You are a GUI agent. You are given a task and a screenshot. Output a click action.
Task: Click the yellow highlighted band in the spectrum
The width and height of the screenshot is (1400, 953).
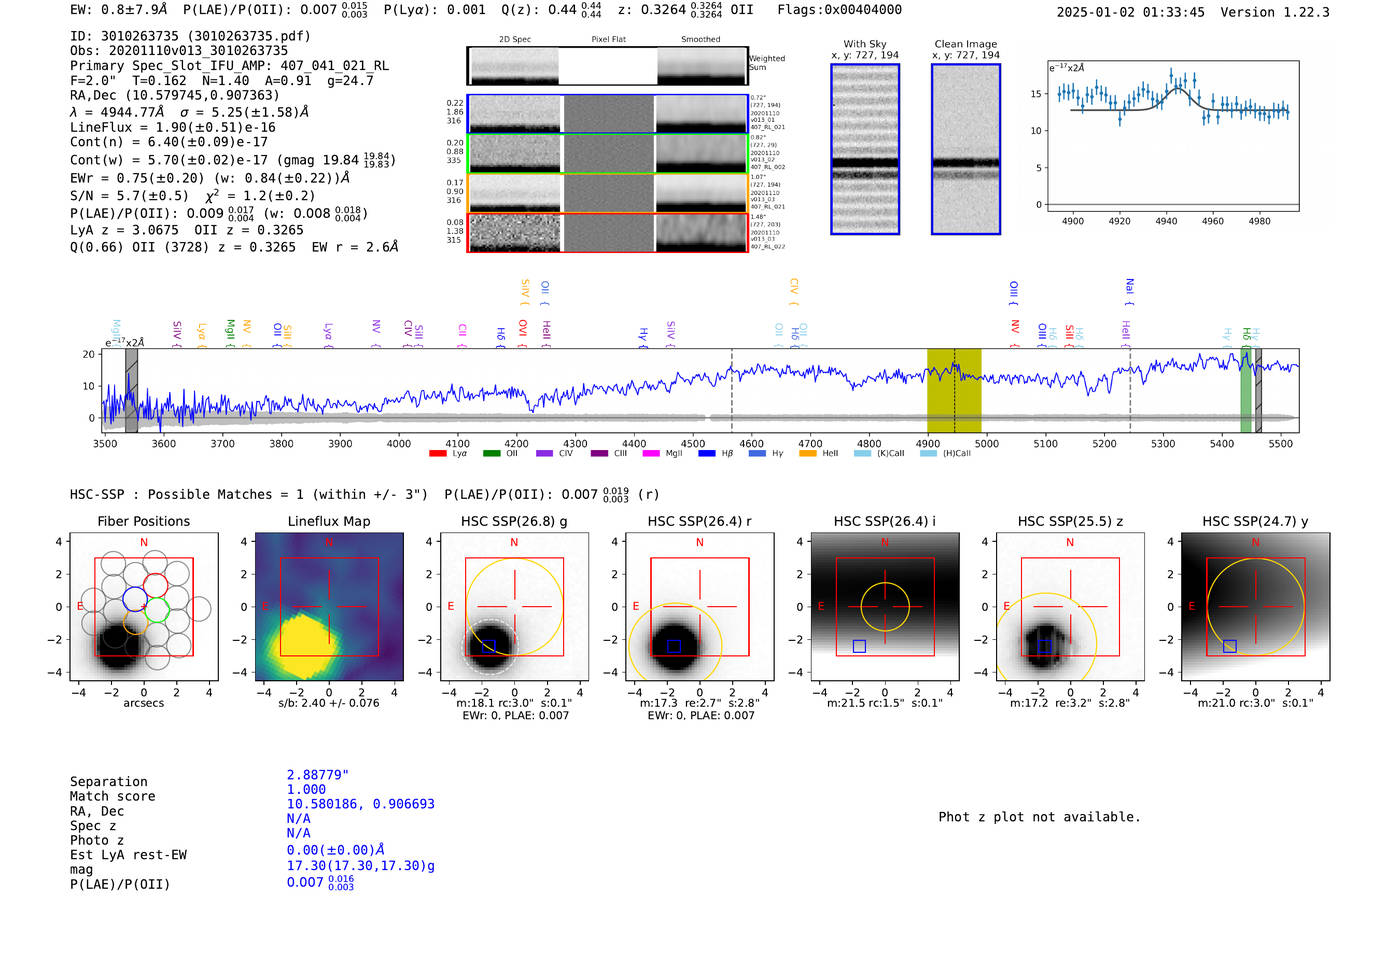(954, 391)
